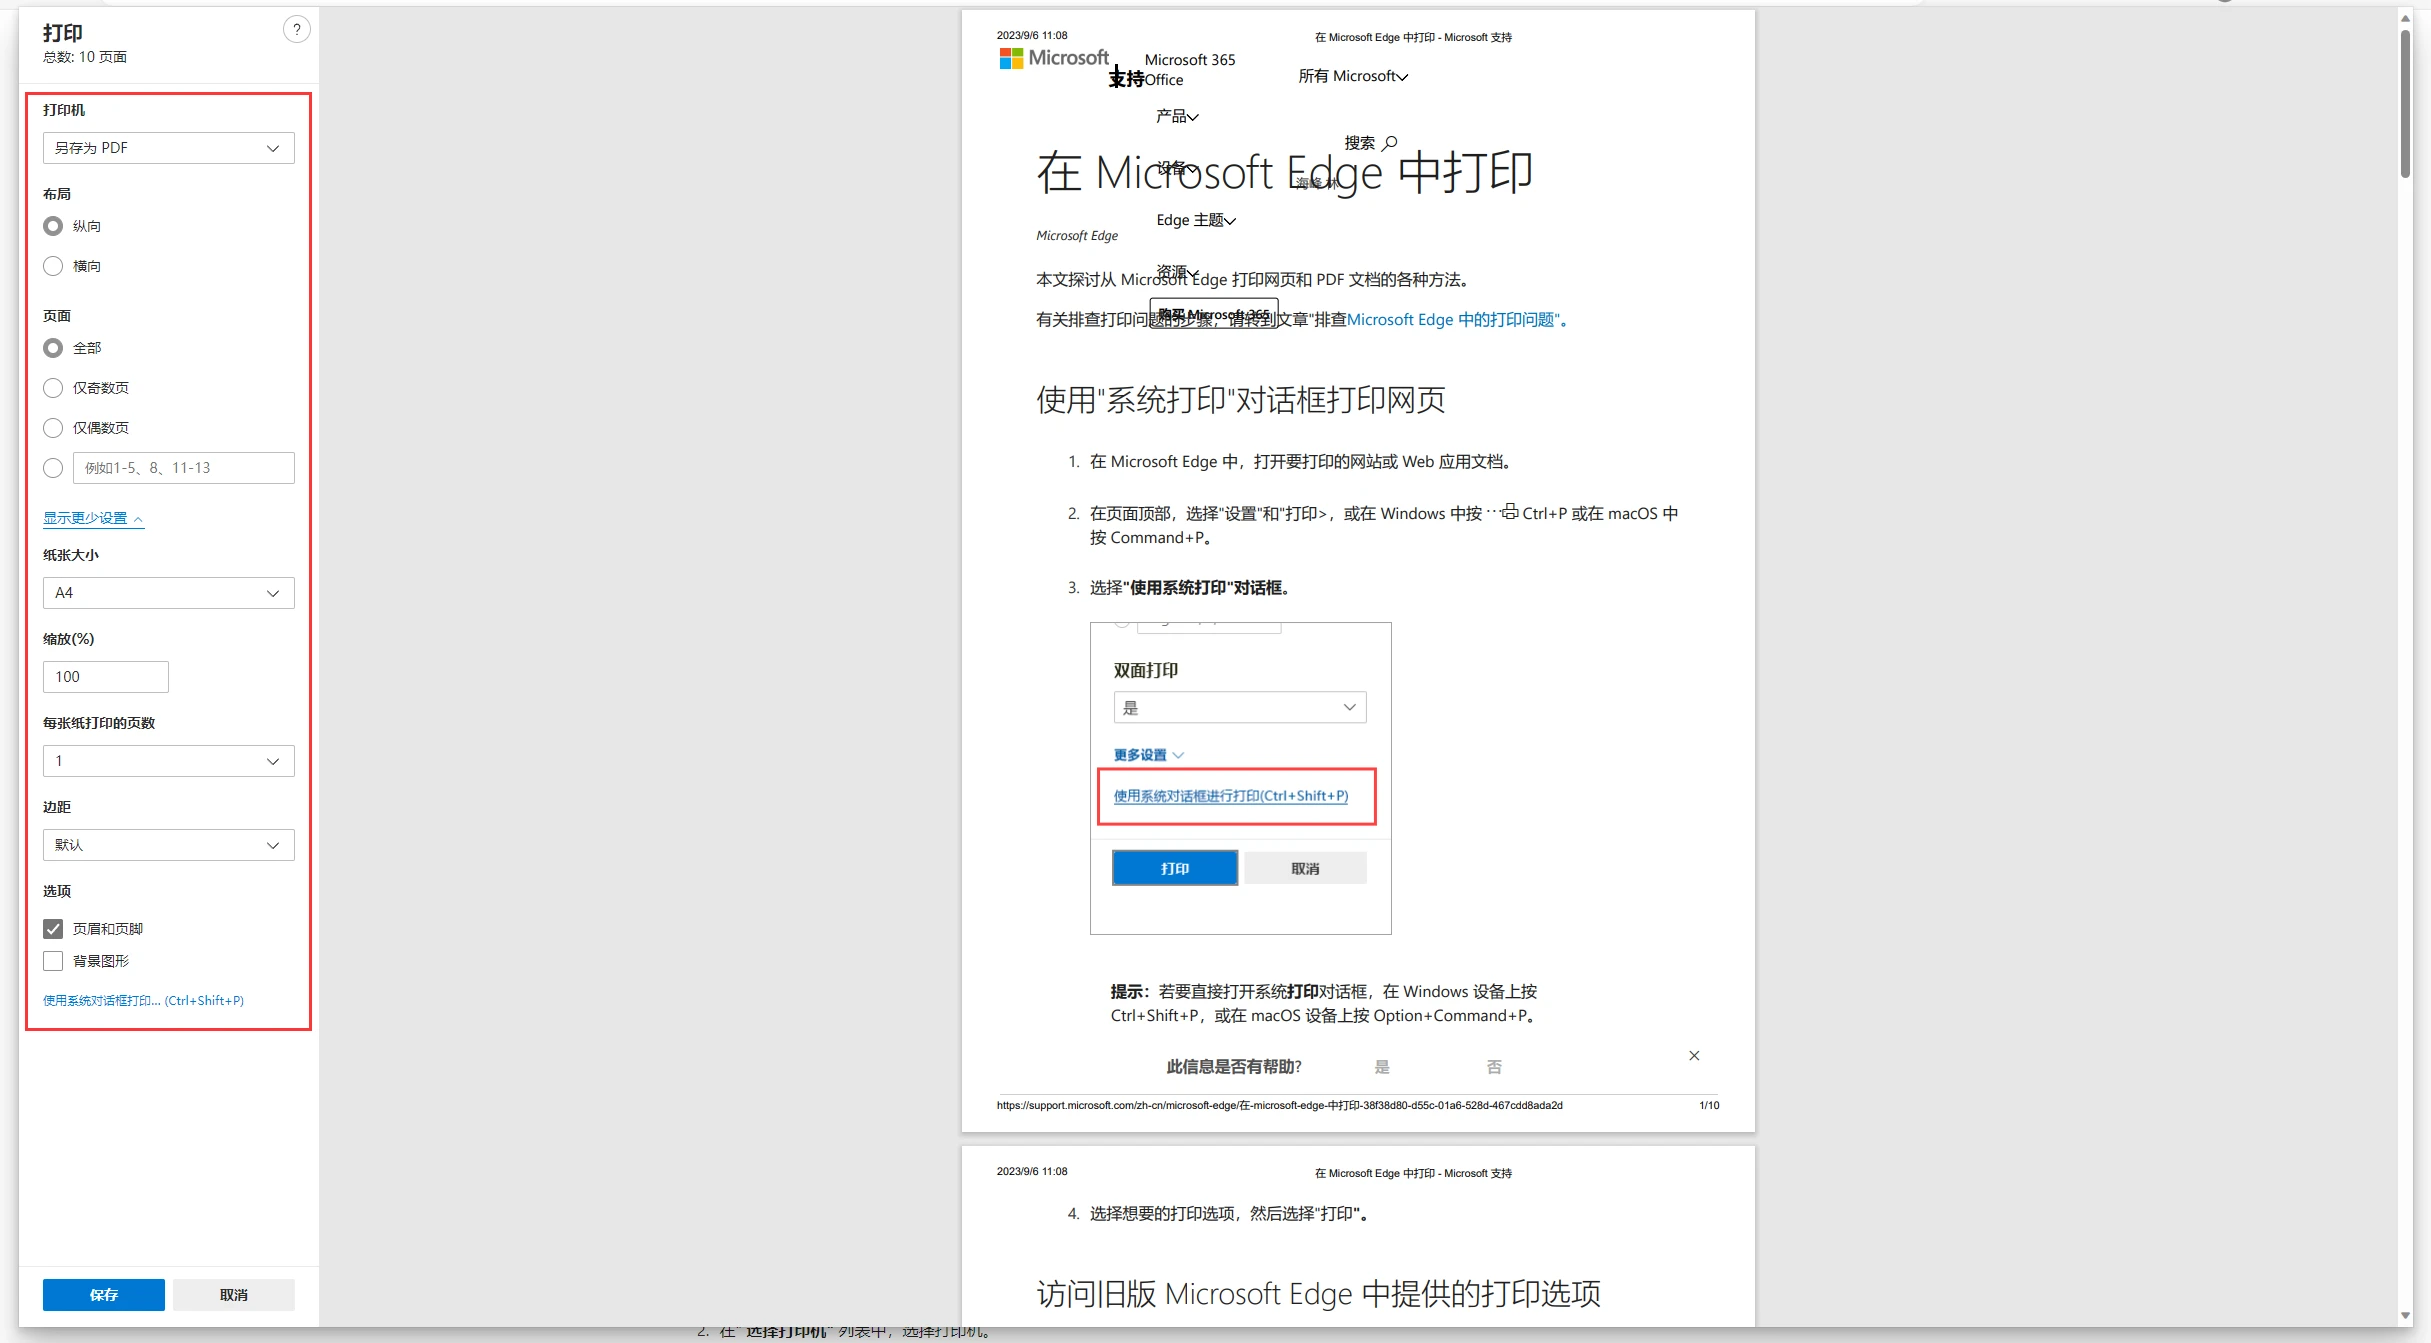
Task: Click the 总数: 10 页面 text
Action: pos(85,57)
